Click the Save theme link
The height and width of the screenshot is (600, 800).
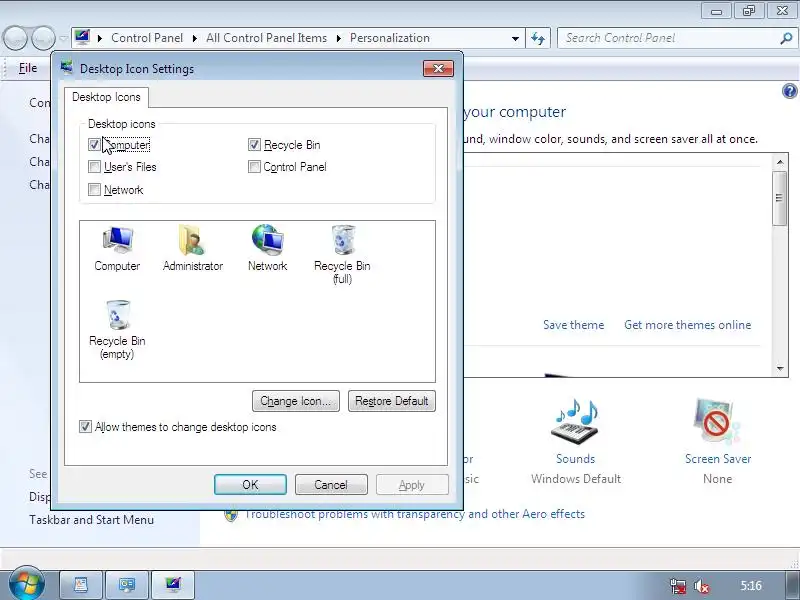point(573,325)
